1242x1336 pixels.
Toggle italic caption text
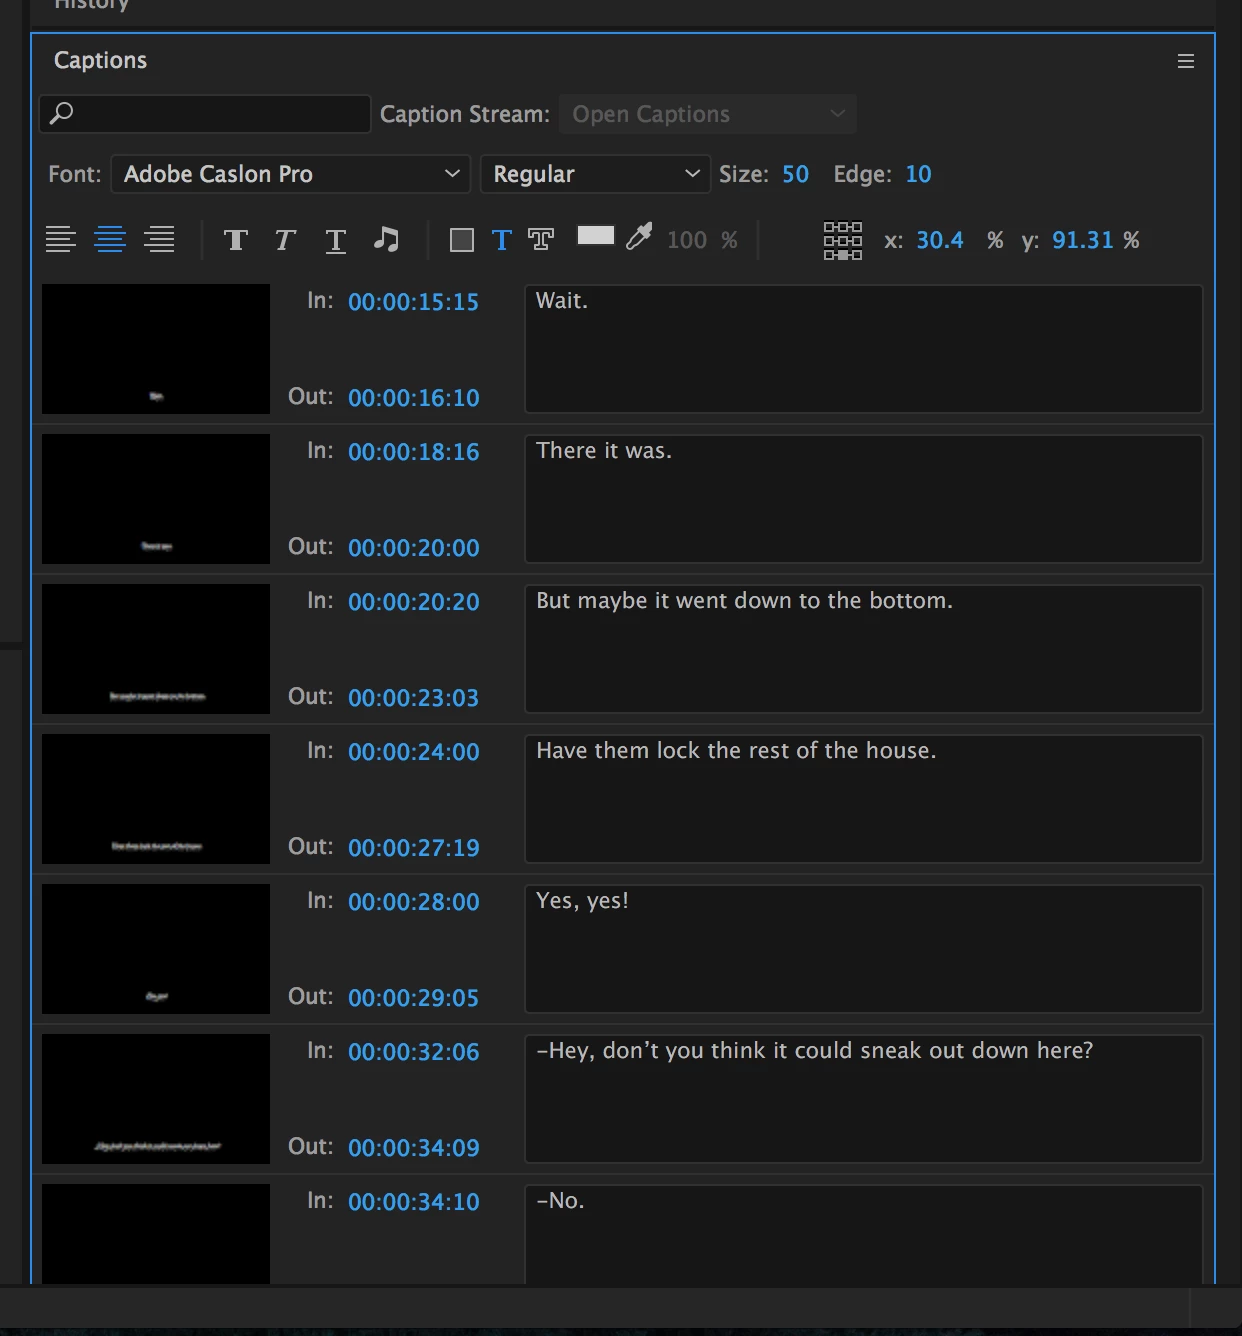coord(285,240)
